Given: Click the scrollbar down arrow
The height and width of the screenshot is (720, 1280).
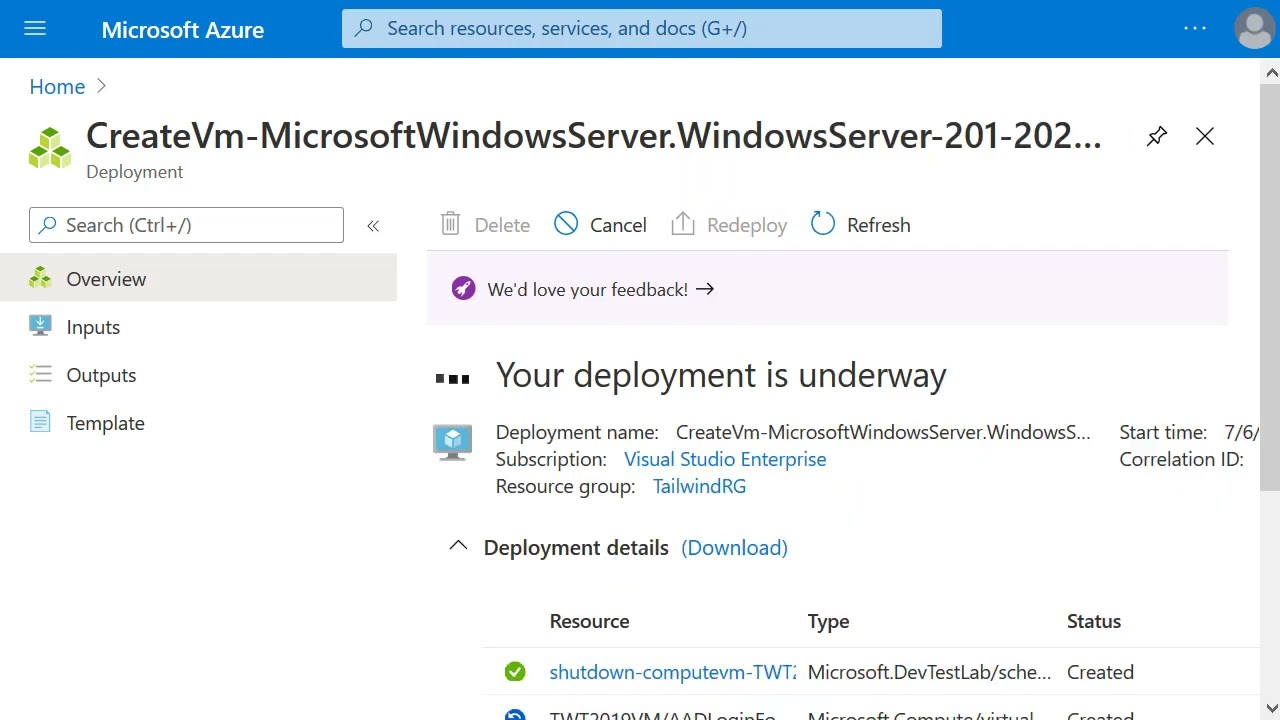Looking at the screenshot, I should click(1271, 708).
